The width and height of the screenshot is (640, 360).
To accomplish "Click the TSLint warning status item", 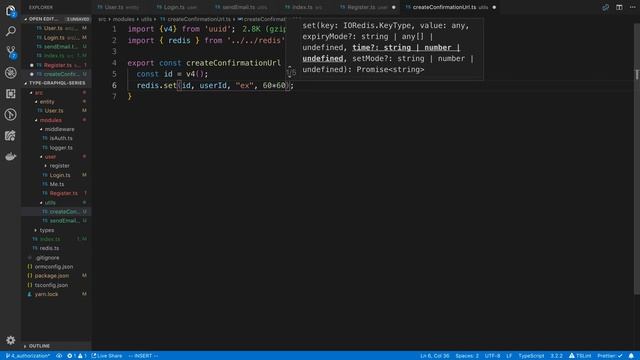I will point(580,356).
